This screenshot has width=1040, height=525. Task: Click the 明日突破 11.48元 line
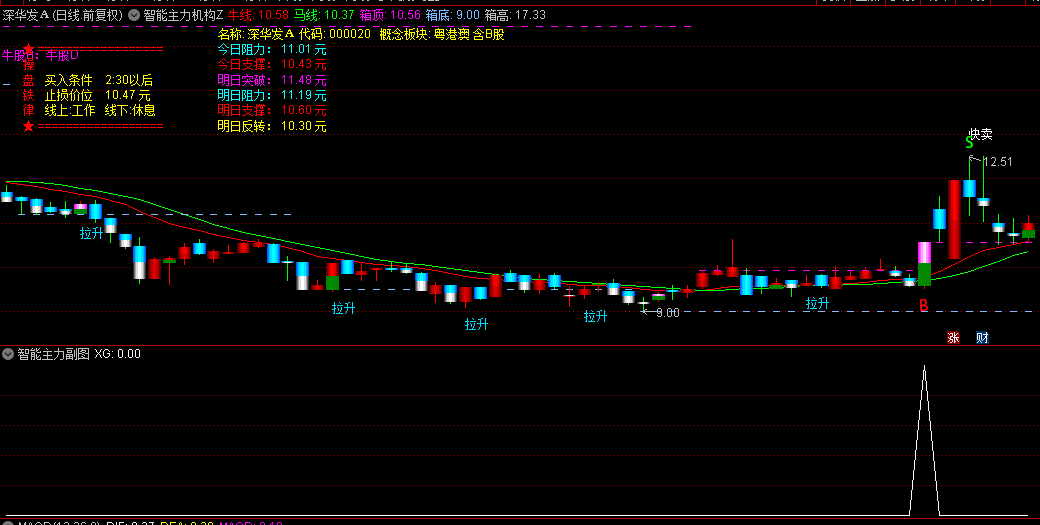pos(272,80)
